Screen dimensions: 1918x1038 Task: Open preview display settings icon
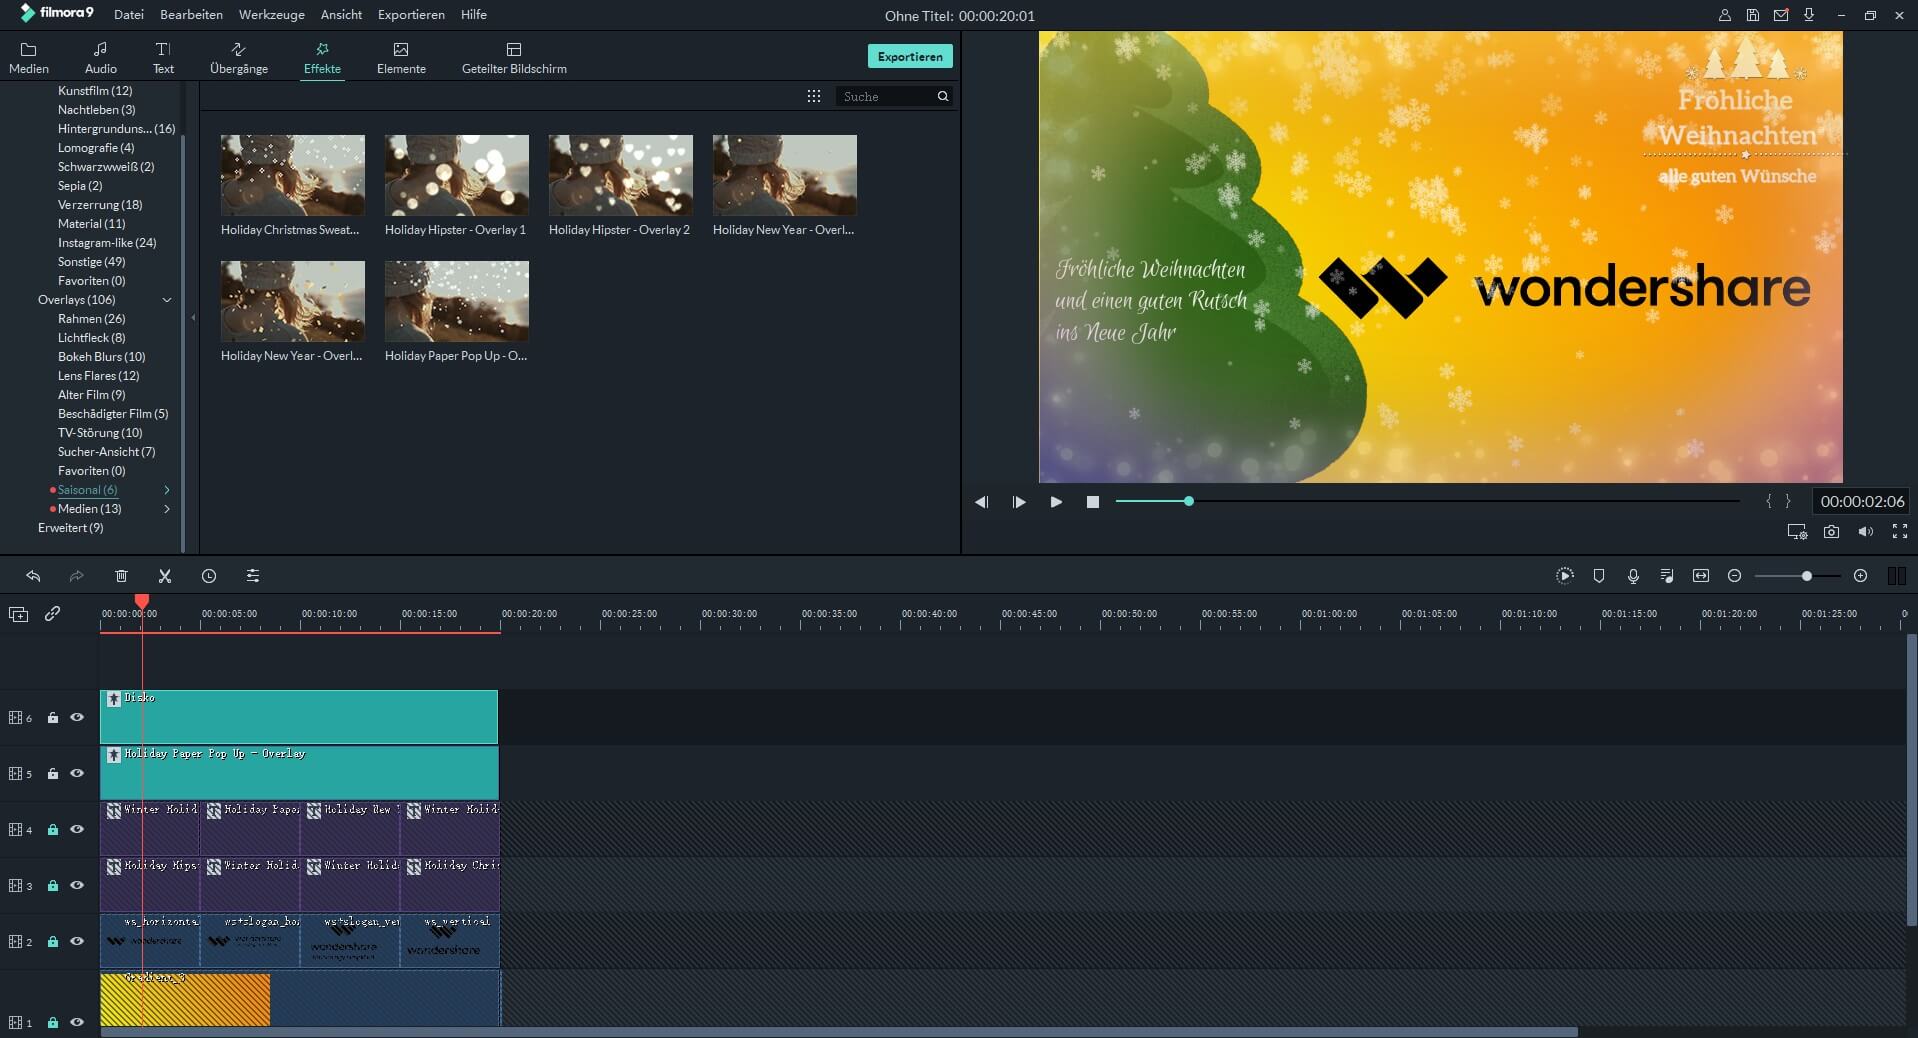tap(1797, 532)
